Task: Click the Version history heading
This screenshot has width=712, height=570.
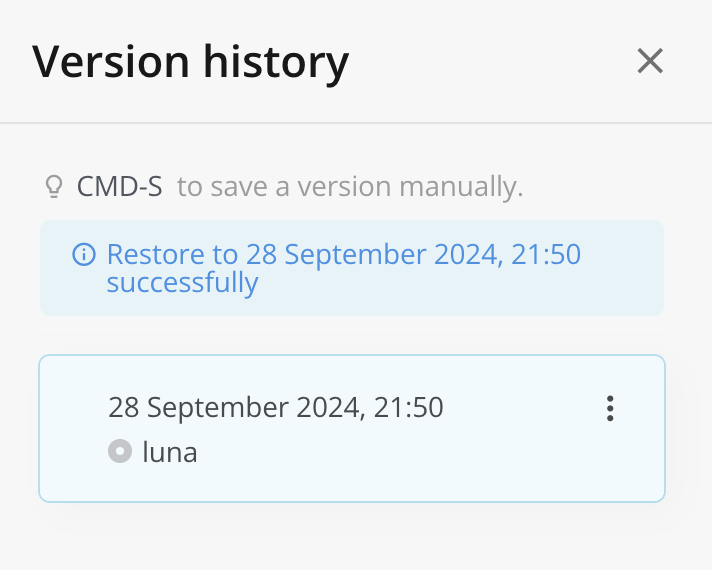Action: click(x=191, y=62)
